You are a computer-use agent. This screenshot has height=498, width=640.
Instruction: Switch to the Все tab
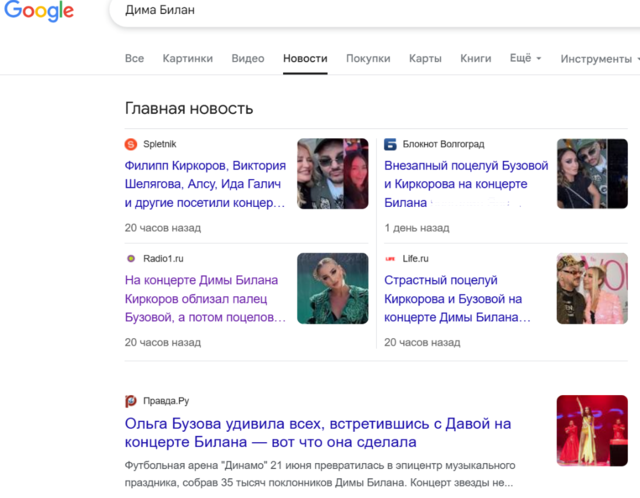click(134, 58)
